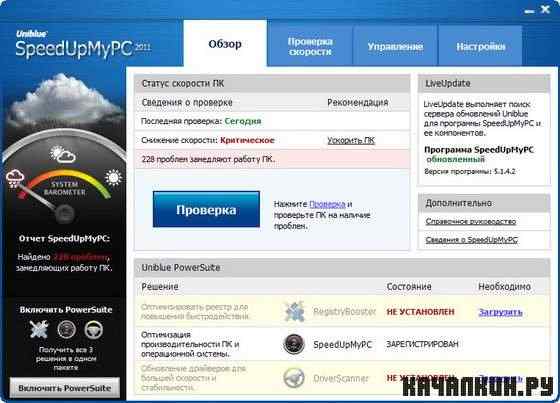The image size is (560, 403).
Task: Open the Настройки tab
Action: [x=480, y=46]
